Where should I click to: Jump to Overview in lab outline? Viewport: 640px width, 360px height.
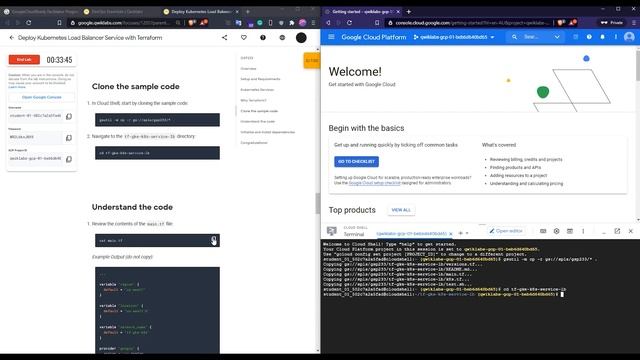pyautogui.click(x=248, y=69)
